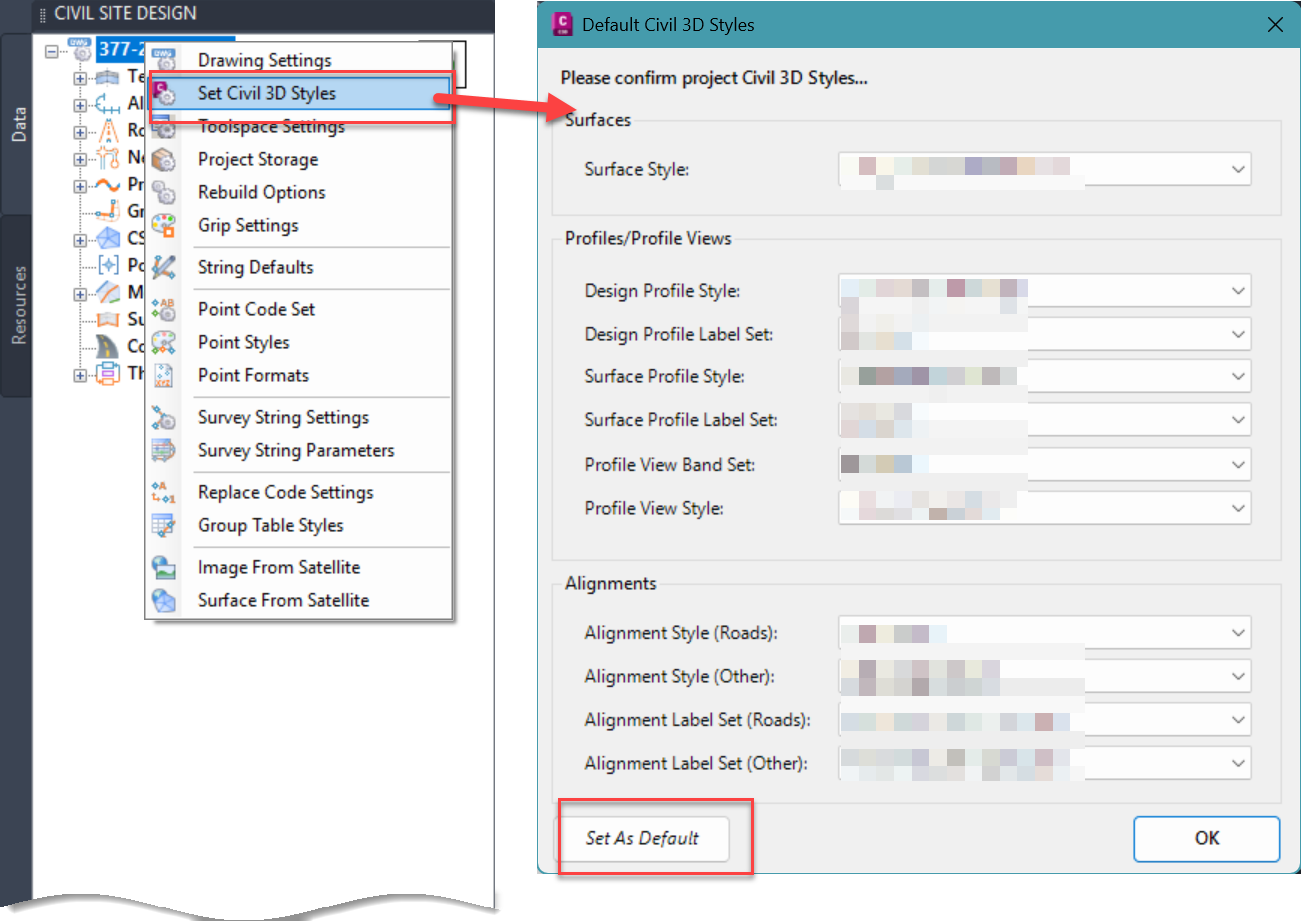Viewport: 1301px width, 921px height.
Task: Collapse the project root tree node
Action: (x=52, y=50)
